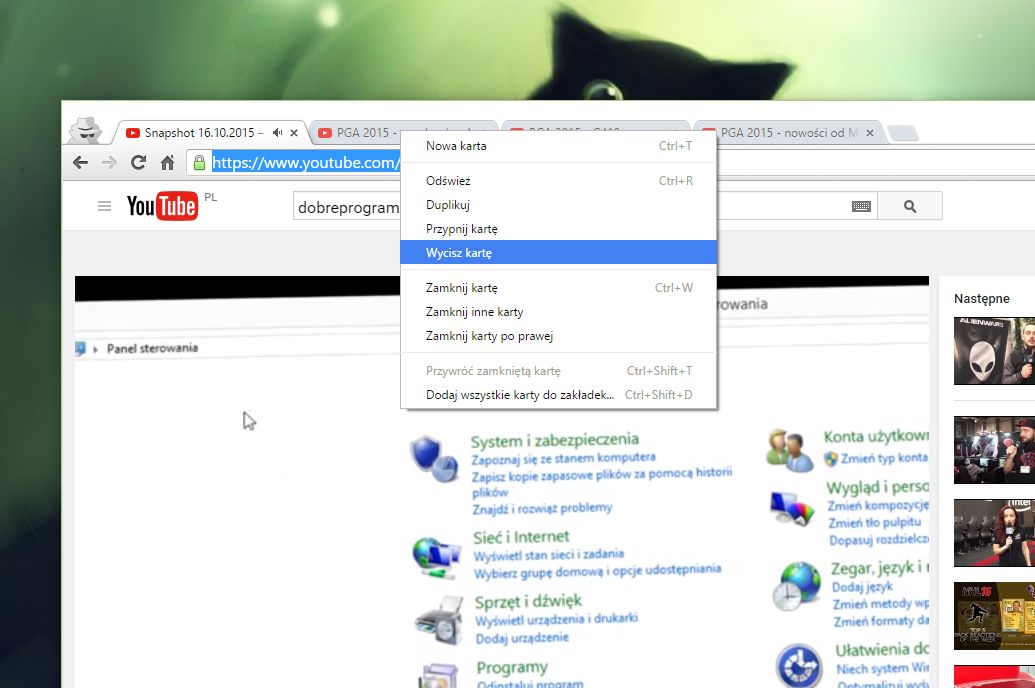The width and height of the screenshot is (1035, 688).
Task: Choose Zamknij inne karty
Action: [x=558, y=312]
